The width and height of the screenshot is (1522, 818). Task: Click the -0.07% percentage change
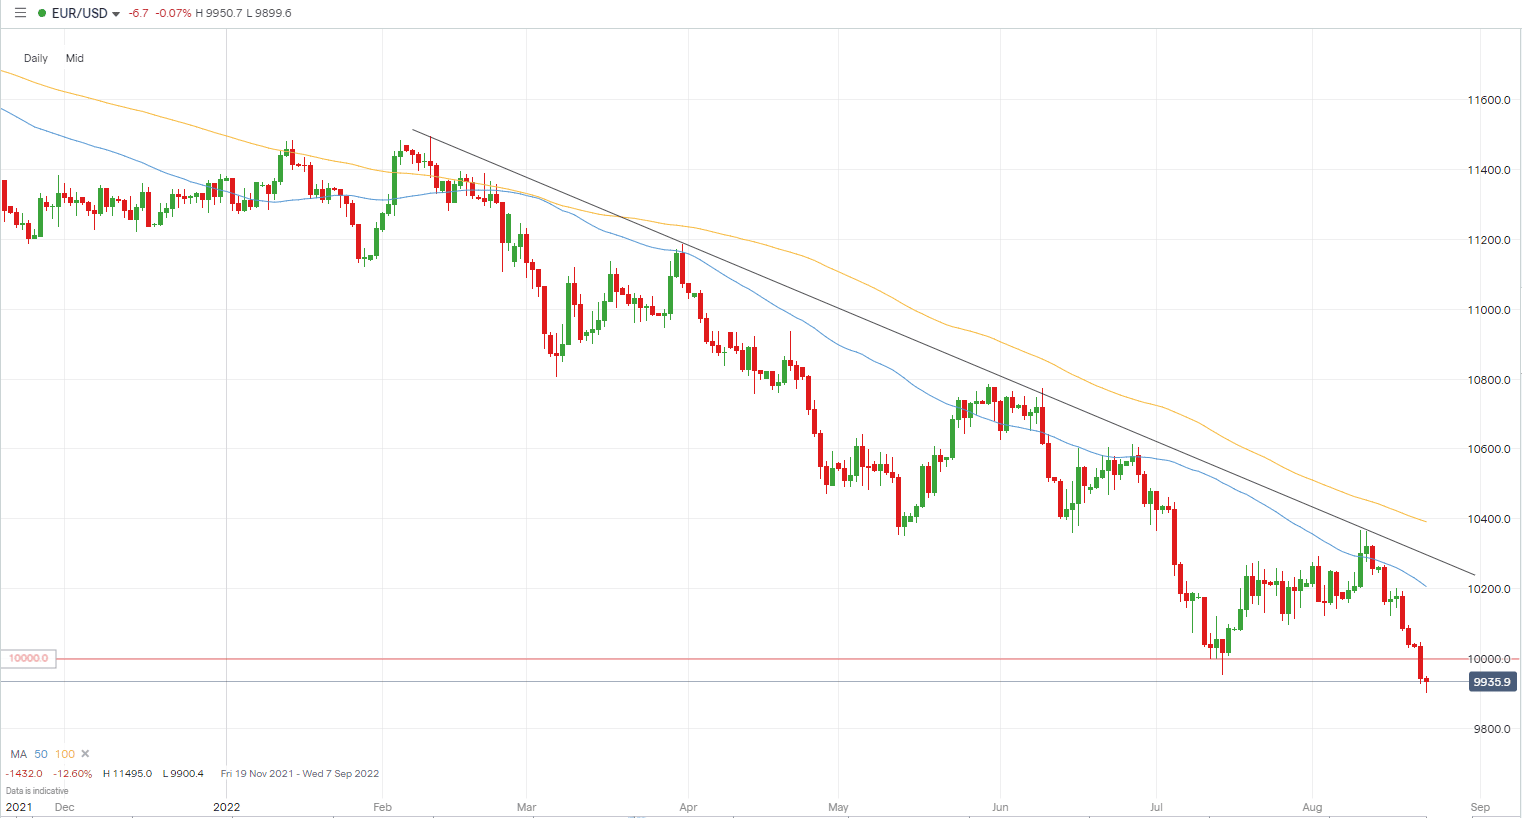pyautogui.click(x=174, y=14)
